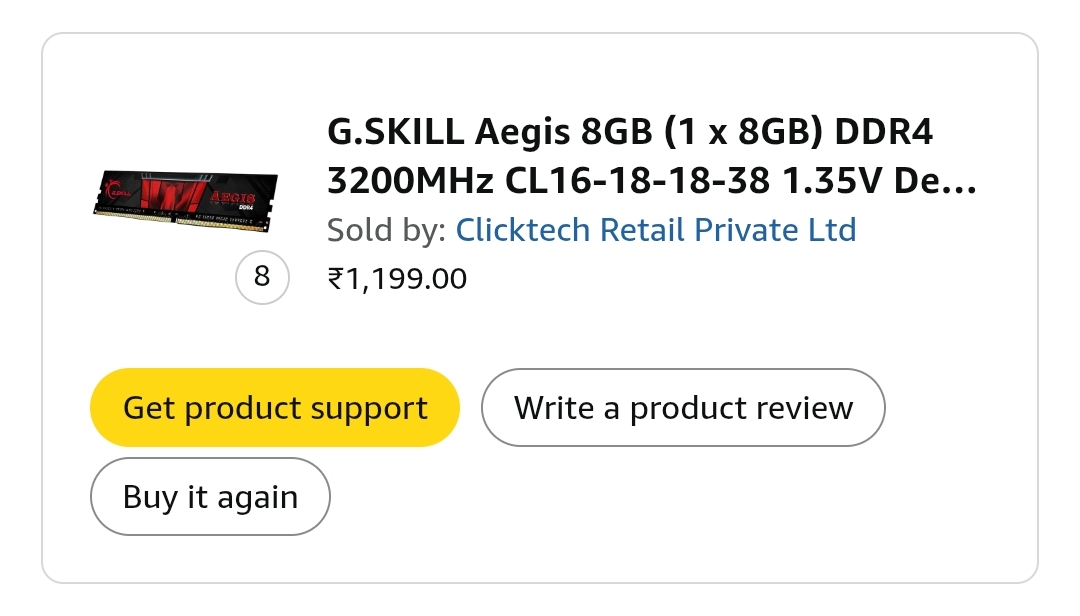Tap the red Aegis label on the RAM stick
Screen dimensions: 1080x616
[232, 195]
